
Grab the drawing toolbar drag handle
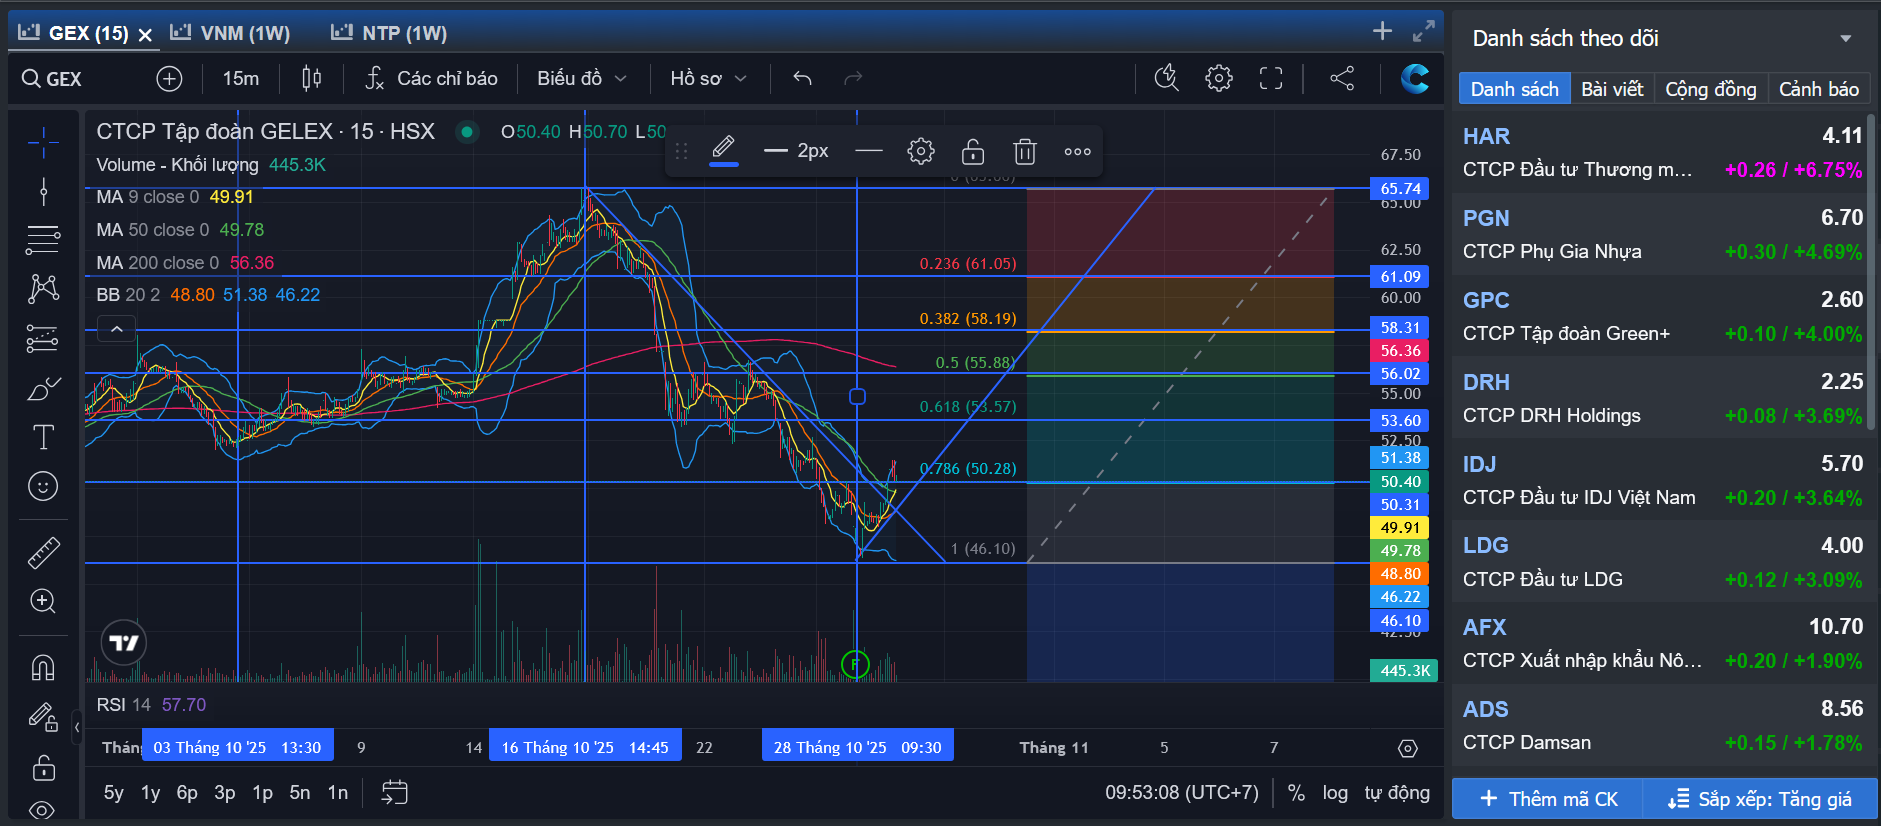682,152
